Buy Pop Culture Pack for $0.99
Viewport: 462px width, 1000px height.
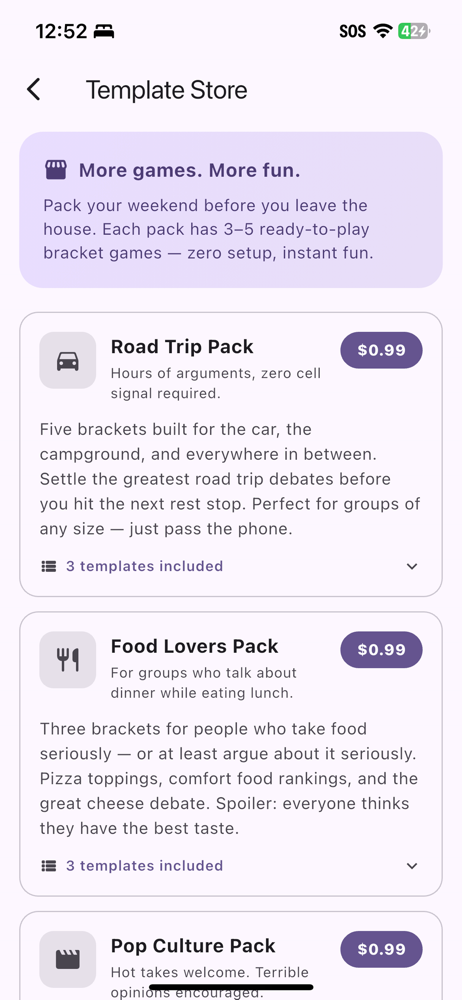tap(382, 950)
